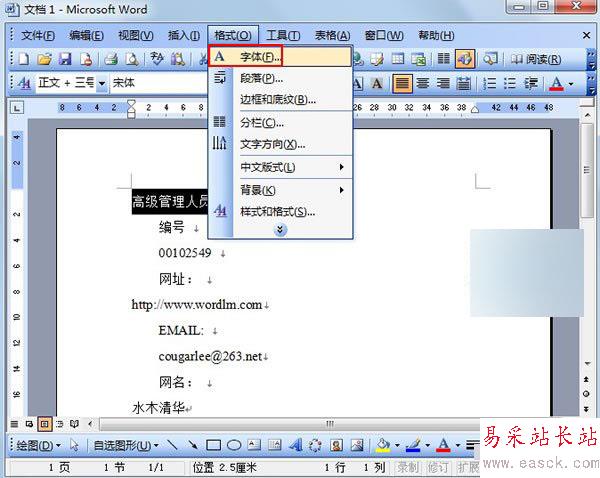Select the Rectangle drawing tool
The image size is (600, 478).
pyautogui.click(x=213, y=445)
